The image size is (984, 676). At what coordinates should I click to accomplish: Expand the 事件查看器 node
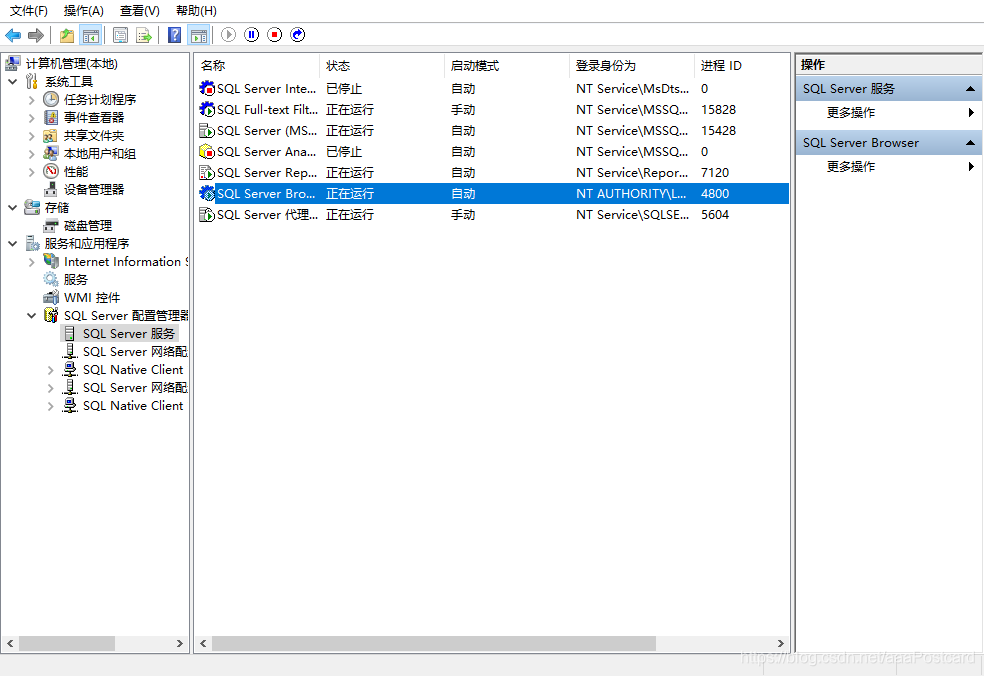point(31,117)
